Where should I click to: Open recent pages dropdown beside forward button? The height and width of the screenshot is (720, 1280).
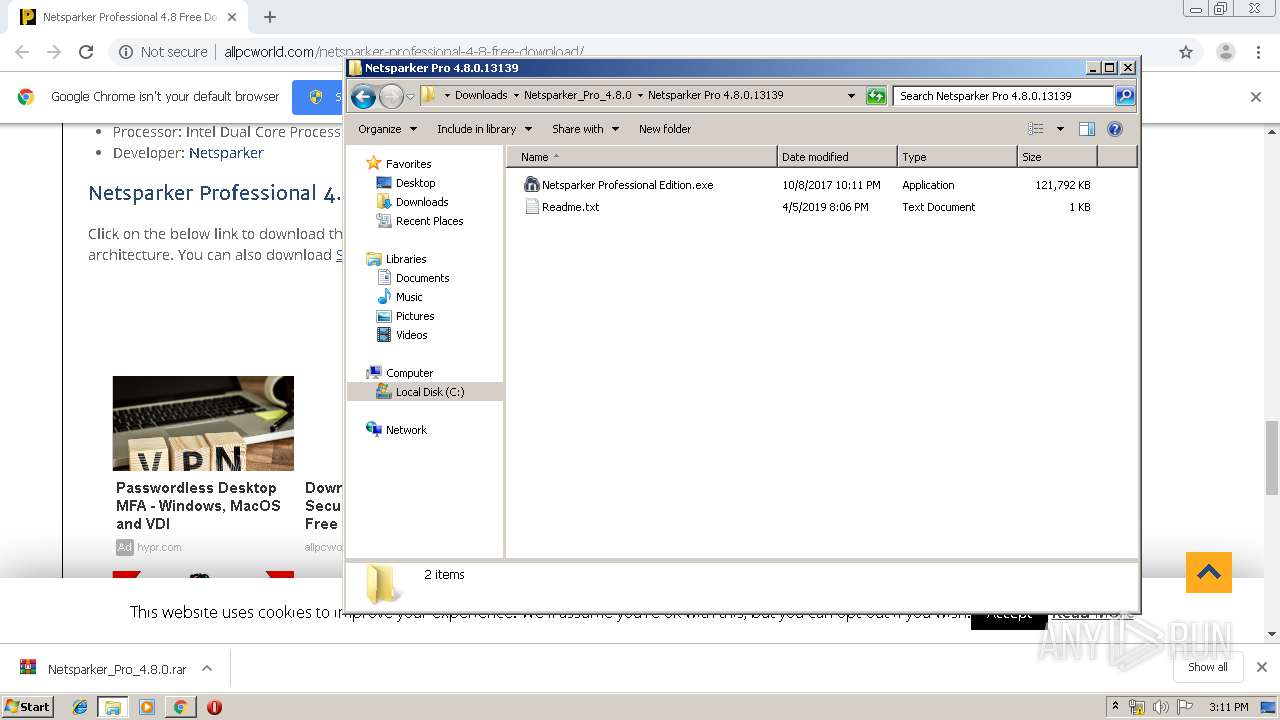coord(410,97)
